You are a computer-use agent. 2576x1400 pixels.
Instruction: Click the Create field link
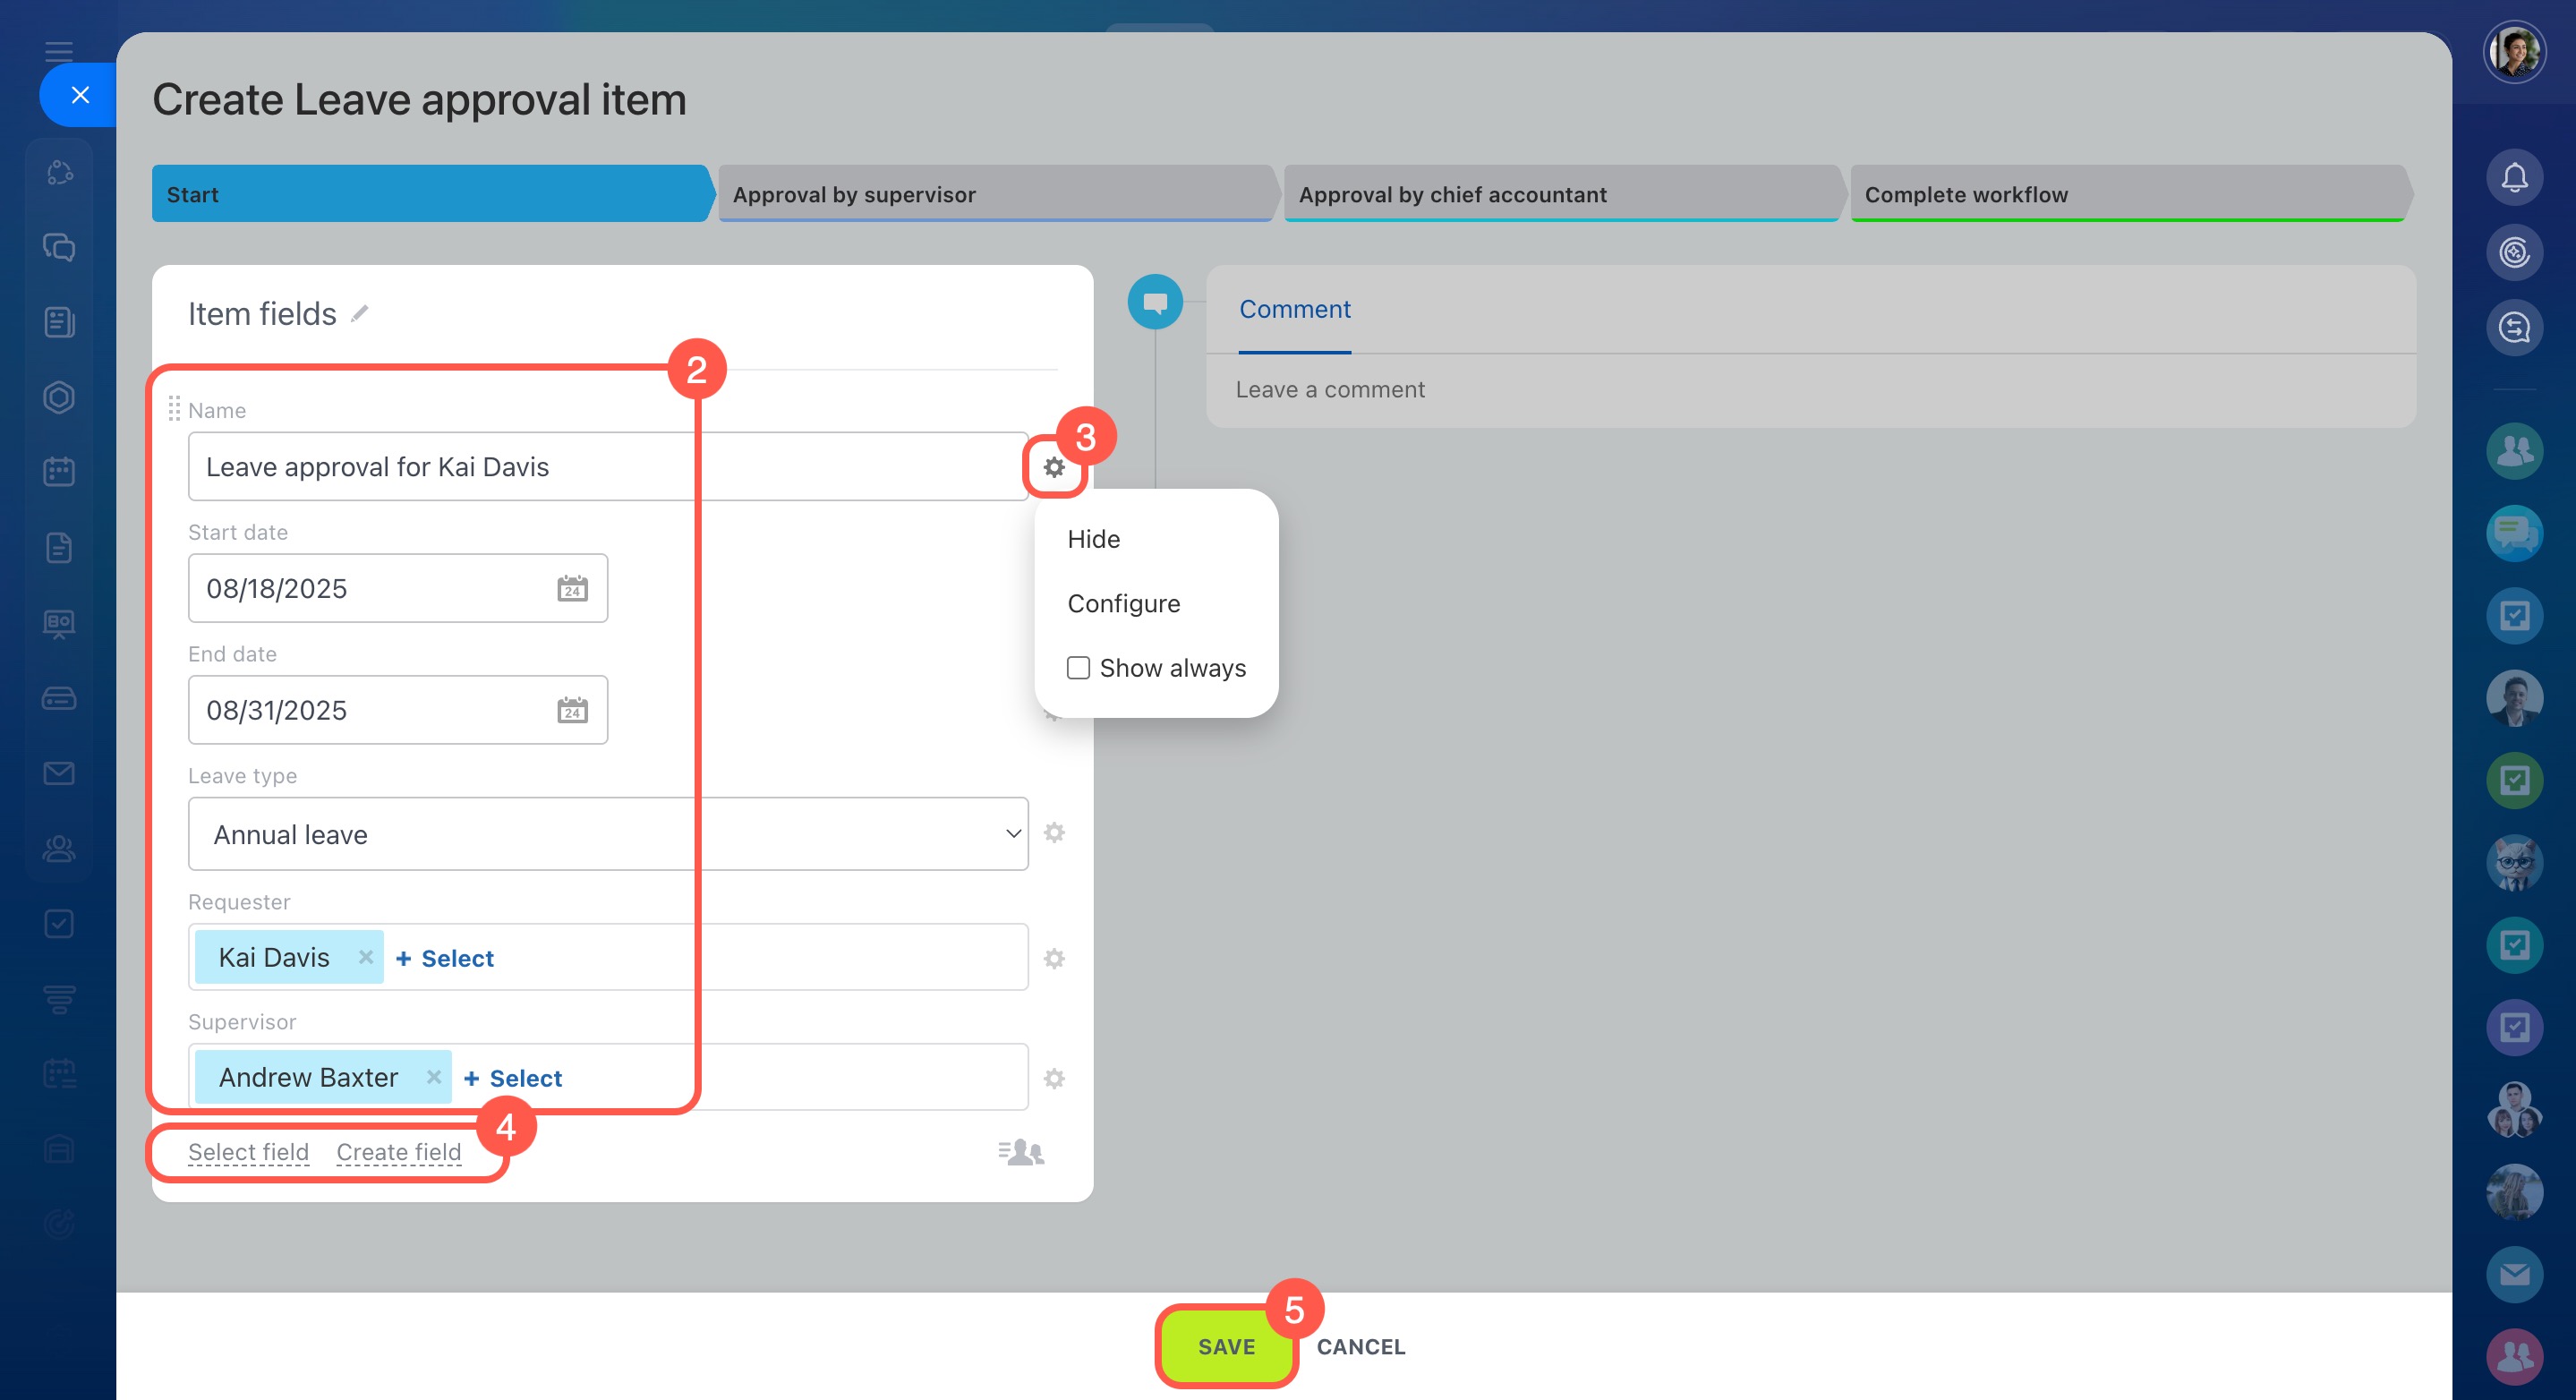pyautogui.click(x=398, y=1152)
